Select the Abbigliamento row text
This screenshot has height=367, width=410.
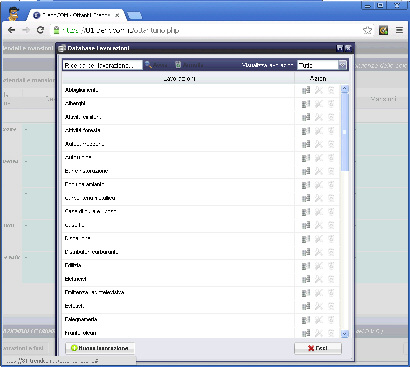pyautogui.click(x=81, y=90)
